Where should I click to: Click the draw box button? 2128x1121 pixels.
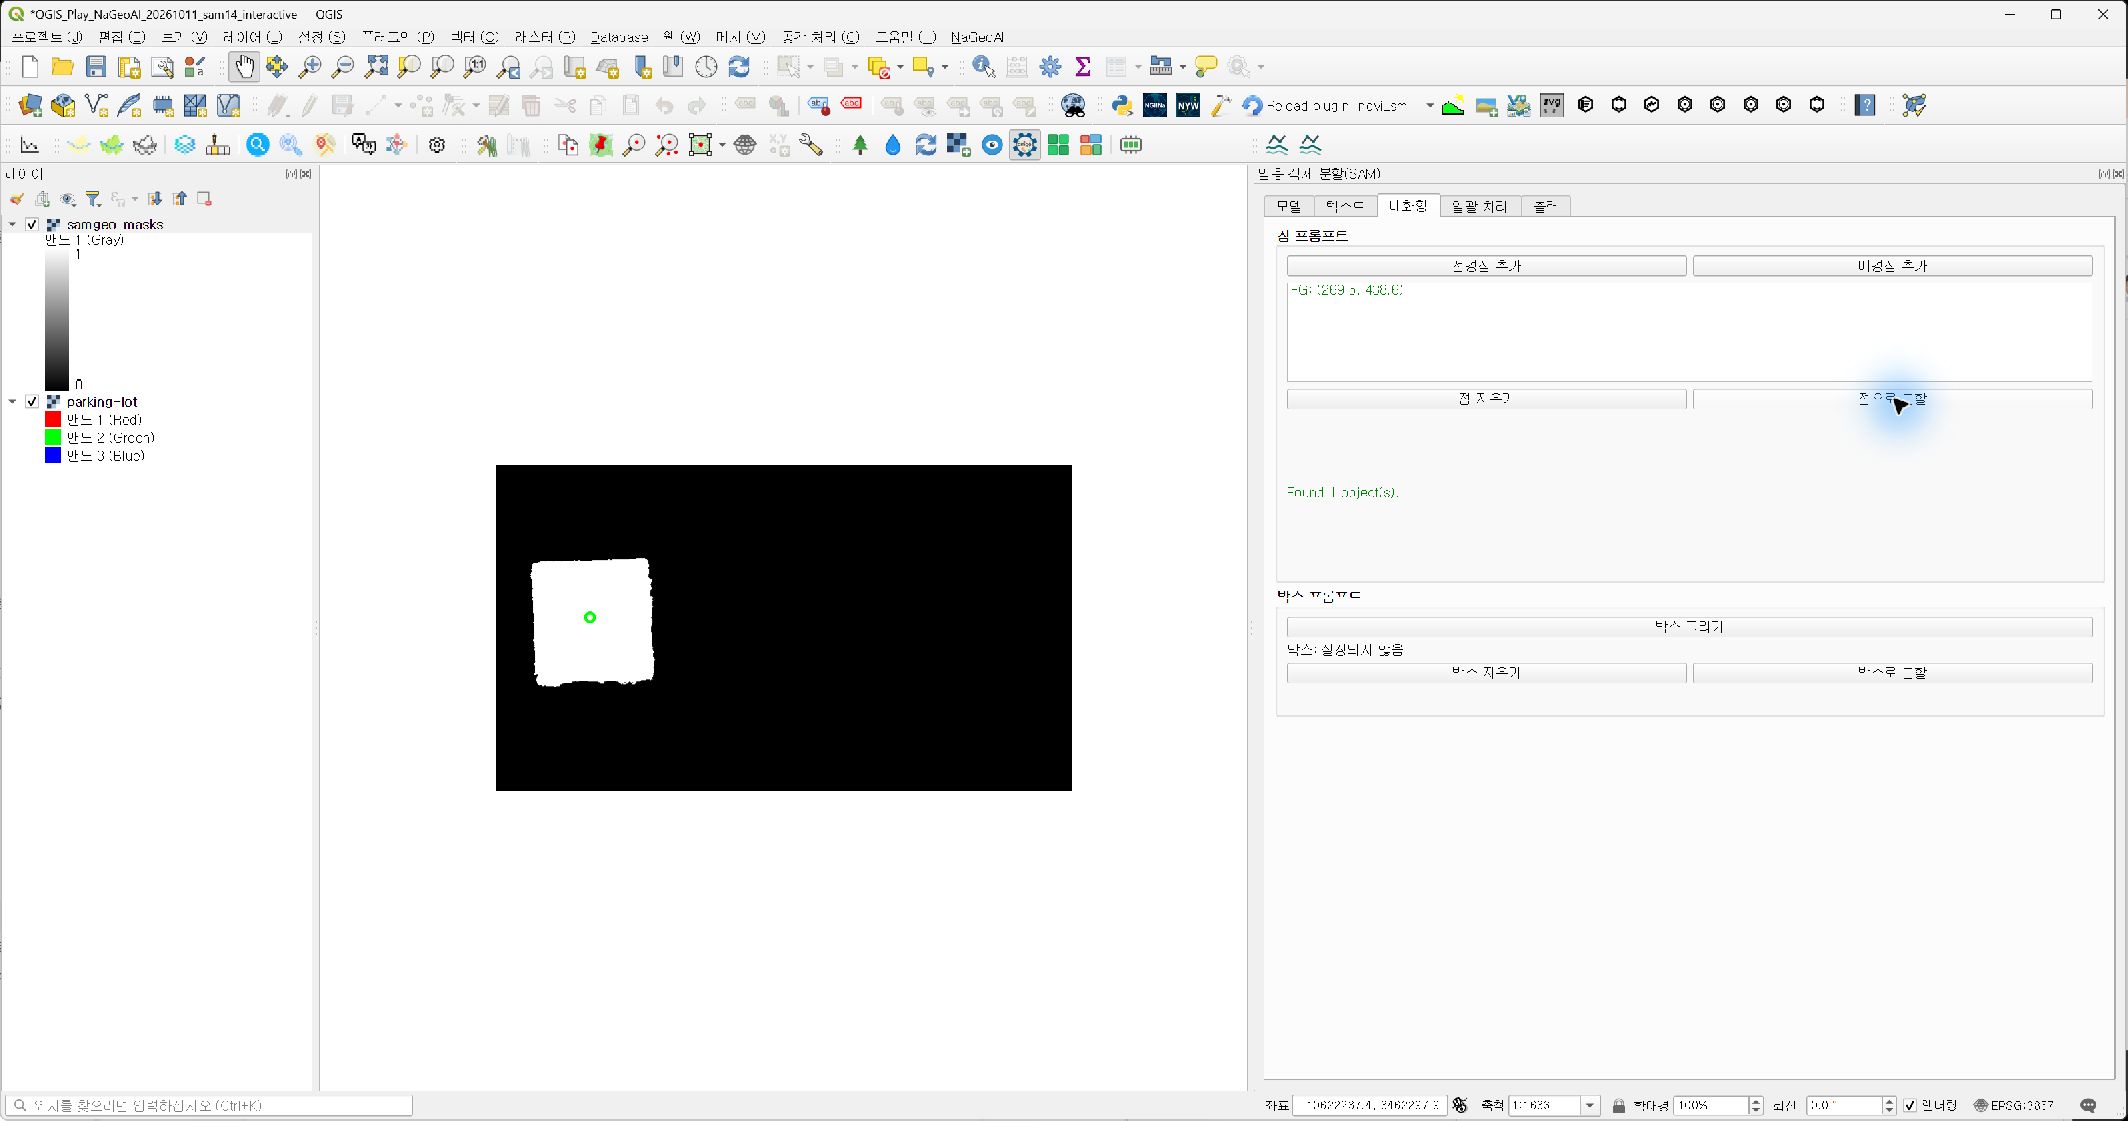(1689, 626)
